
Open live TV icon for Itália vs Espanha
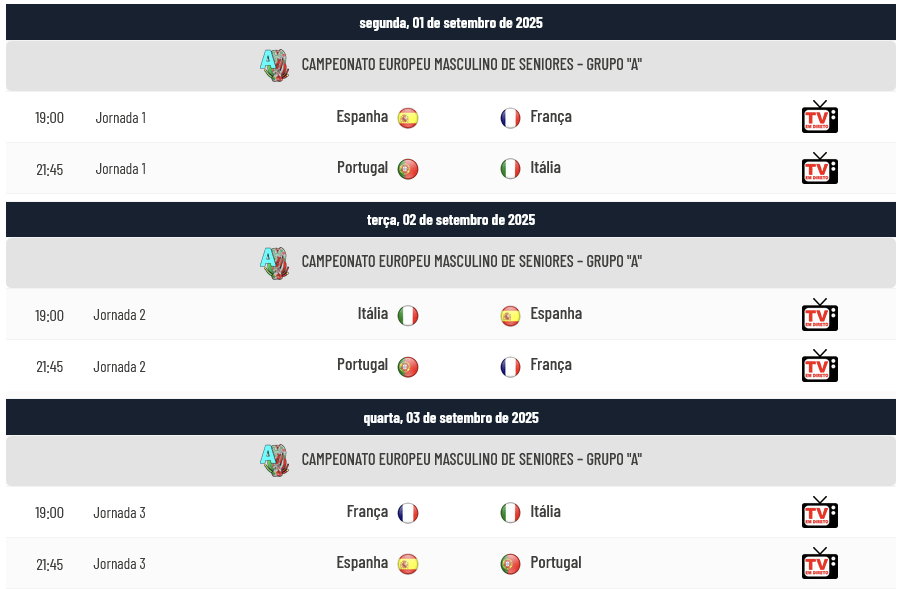(819, 314)
